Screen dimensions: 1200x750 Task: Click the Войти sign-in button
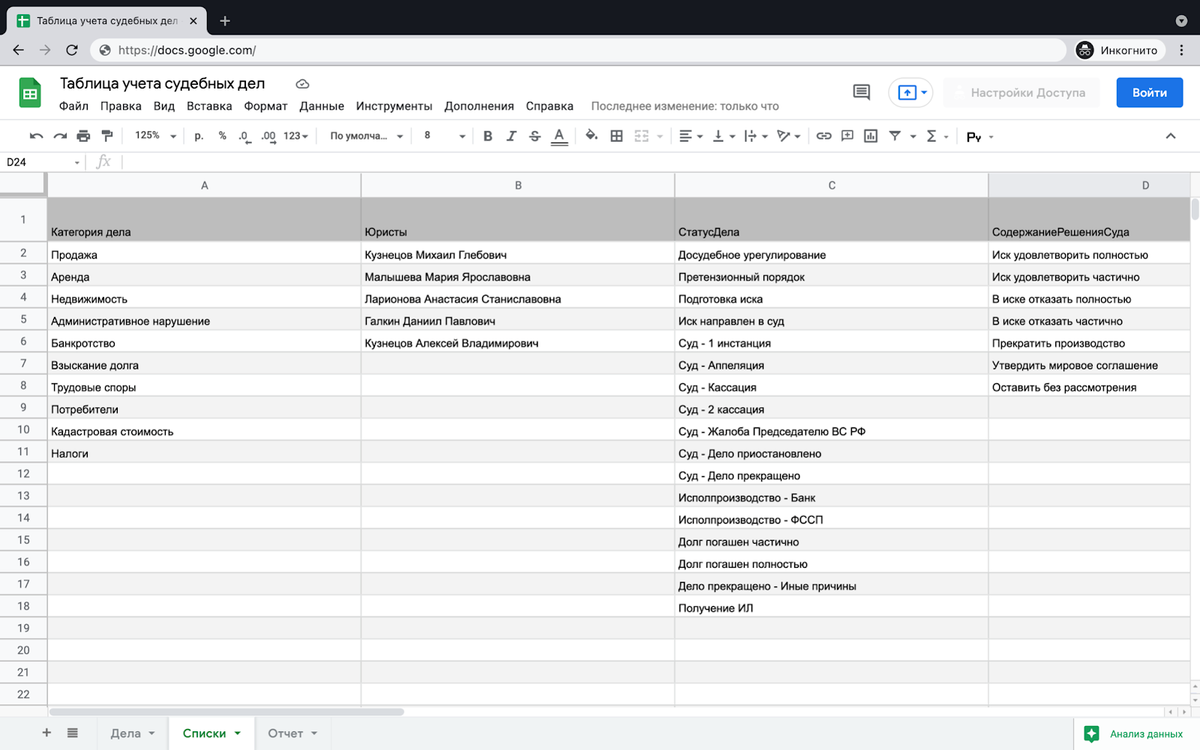click(1149, 93)
